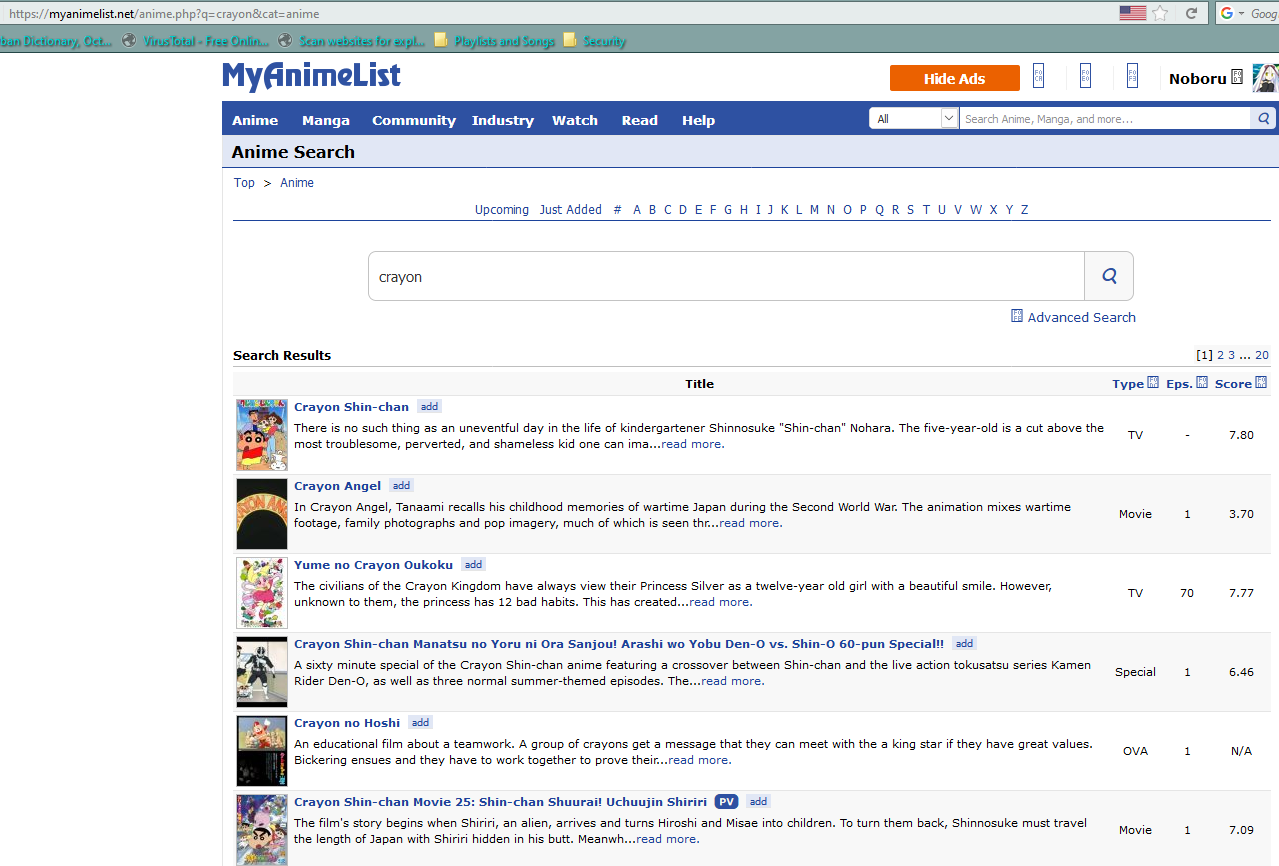Click the sort icon beside Type column

click(1153, 383)
